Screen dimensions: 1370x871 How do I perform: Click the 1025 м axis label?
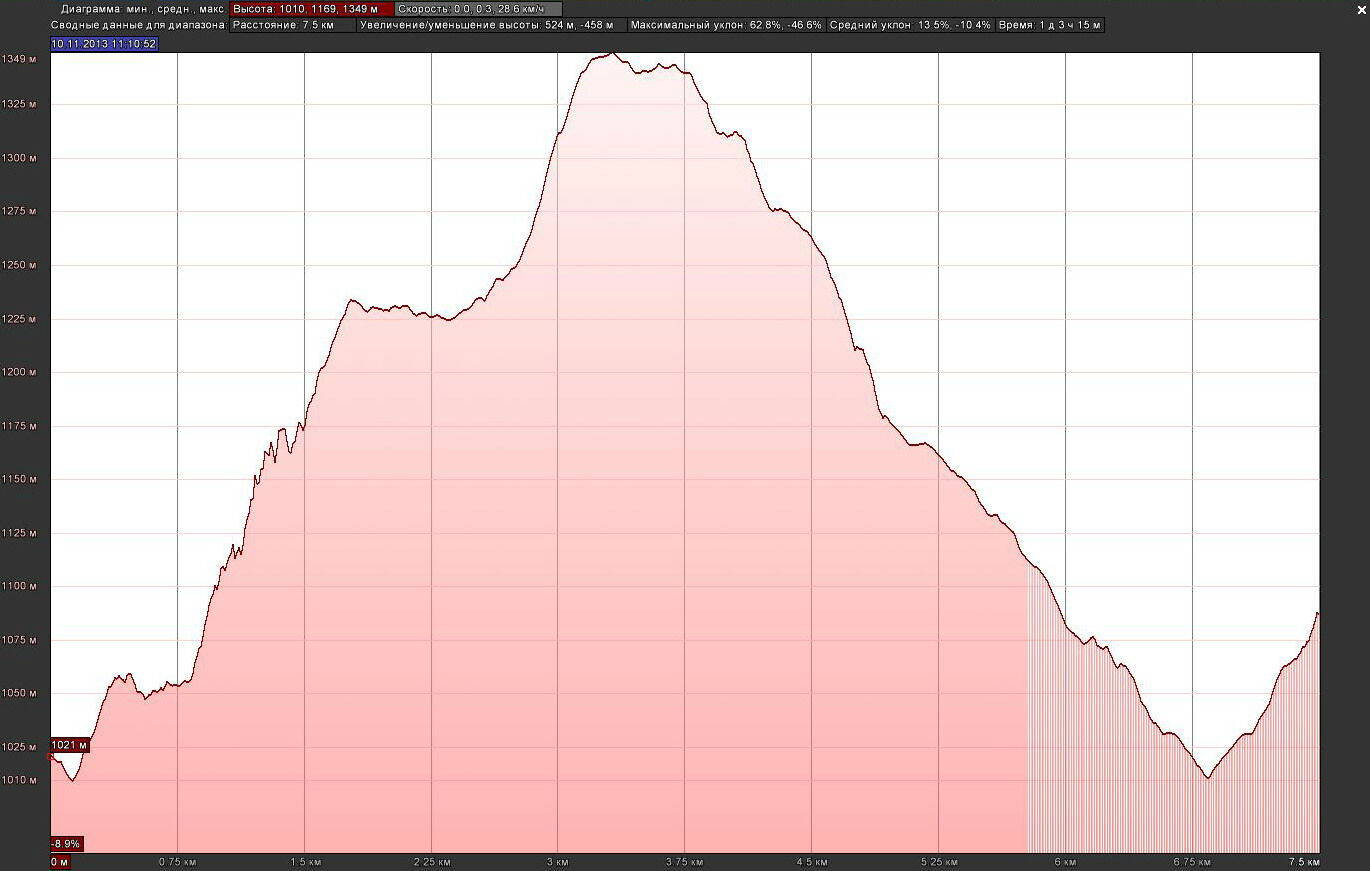[x=19, y=748]
